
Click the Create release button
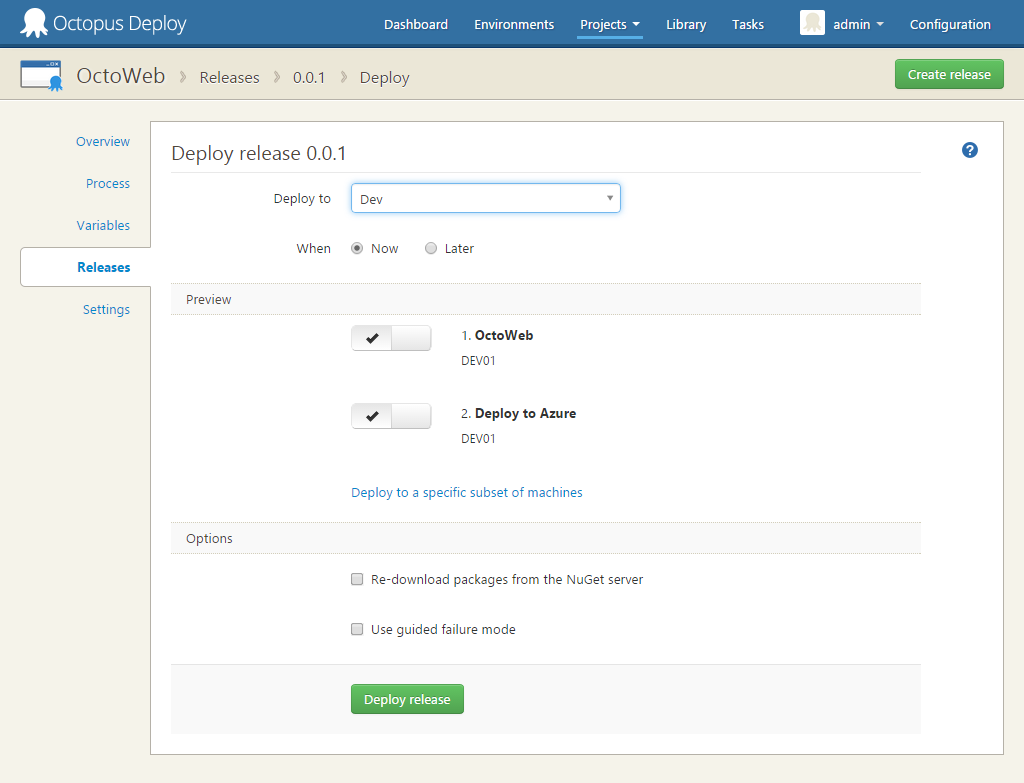coord(948,73)
